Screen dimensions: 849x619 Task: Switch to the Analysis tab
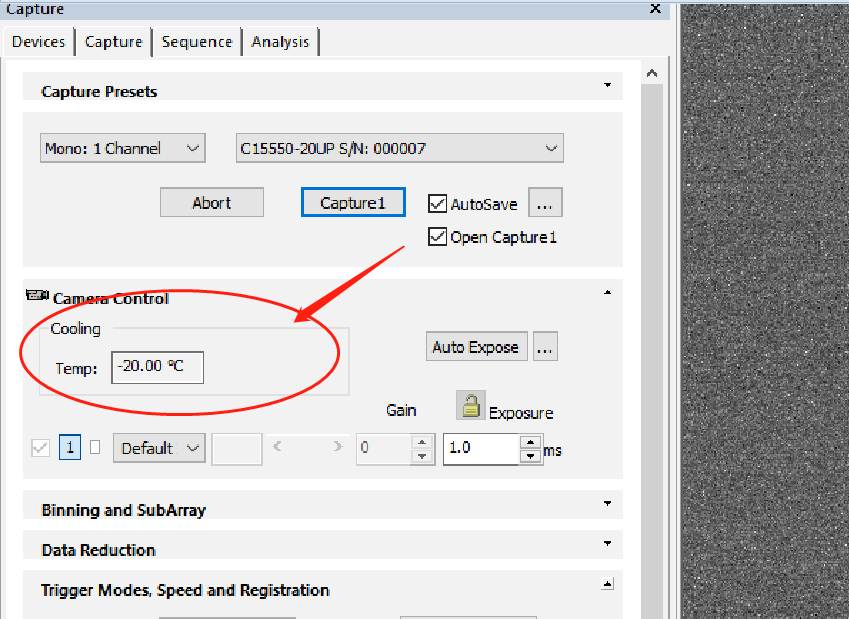point(281,42)
